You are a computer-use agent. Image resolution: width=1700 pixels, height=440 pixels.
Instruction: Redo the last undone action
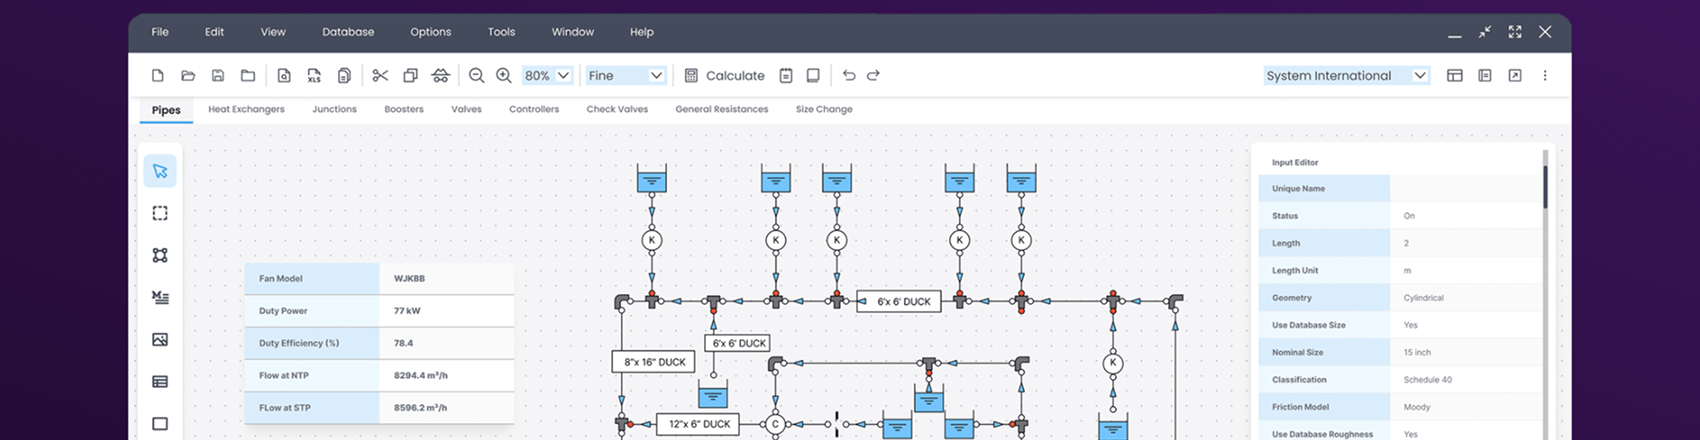tap(873, 75)
